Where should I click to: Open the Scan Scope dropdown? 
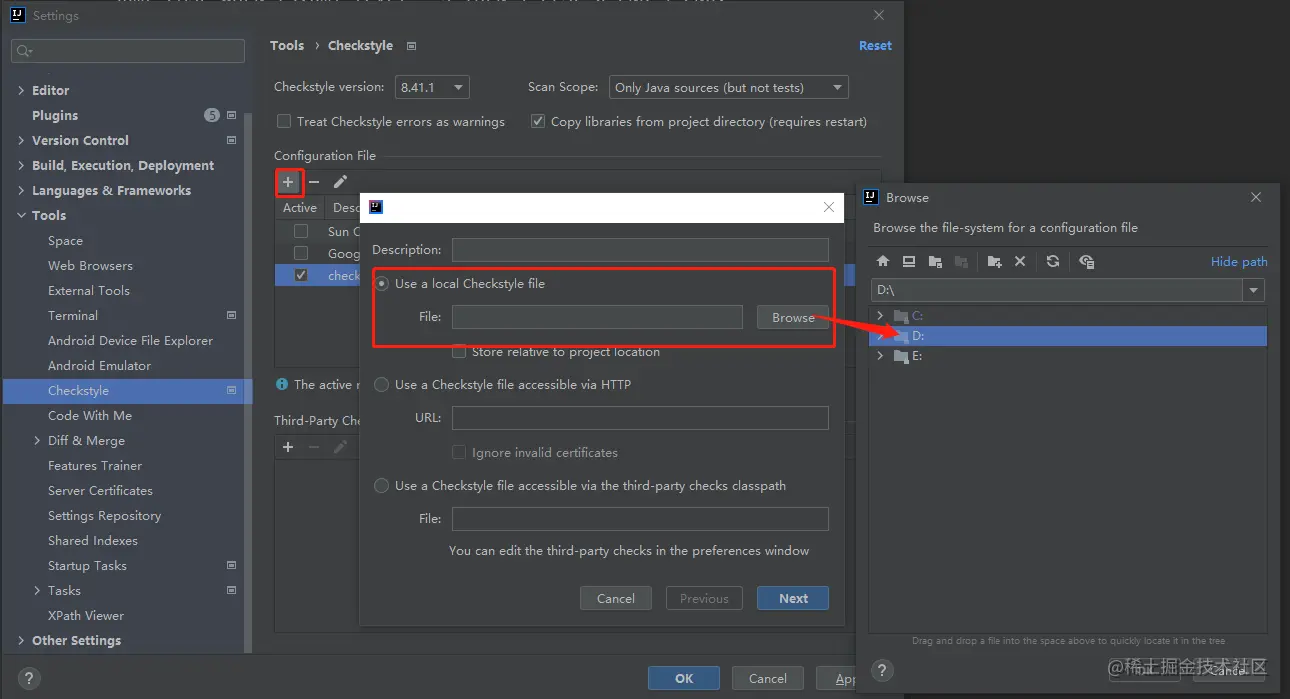point(728,88)
